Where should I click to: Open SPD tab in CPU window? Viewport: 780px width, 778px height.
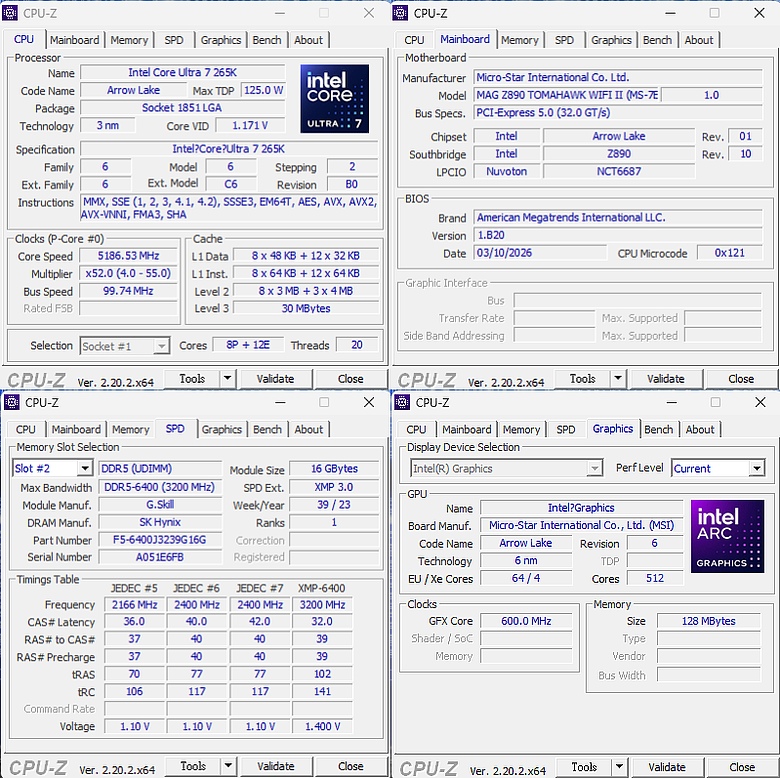[174, 40]
